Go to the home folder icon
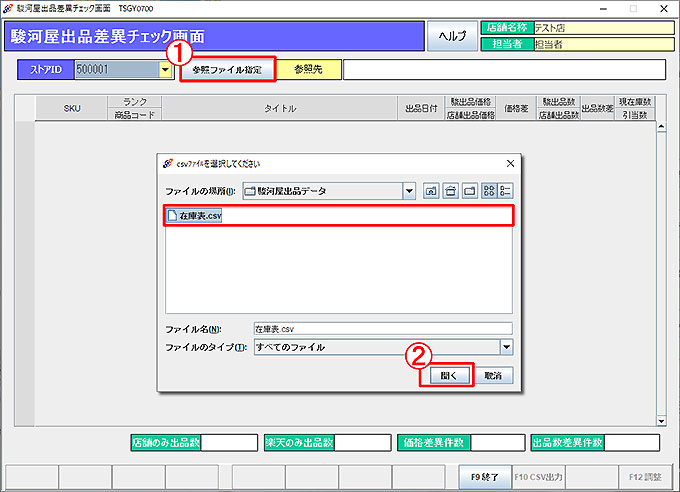The width and height of the screenshot is (680, 492). tap(450, 191)
